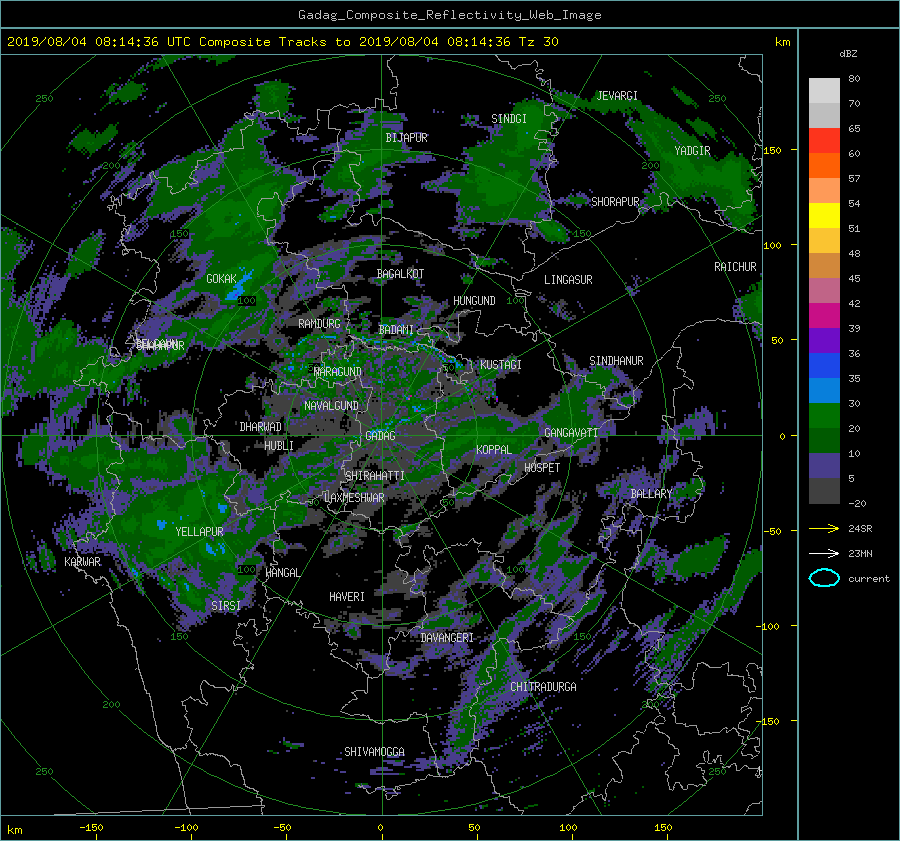Click the NARAGUND city label
900x841 pixels.
coord(338,372)
